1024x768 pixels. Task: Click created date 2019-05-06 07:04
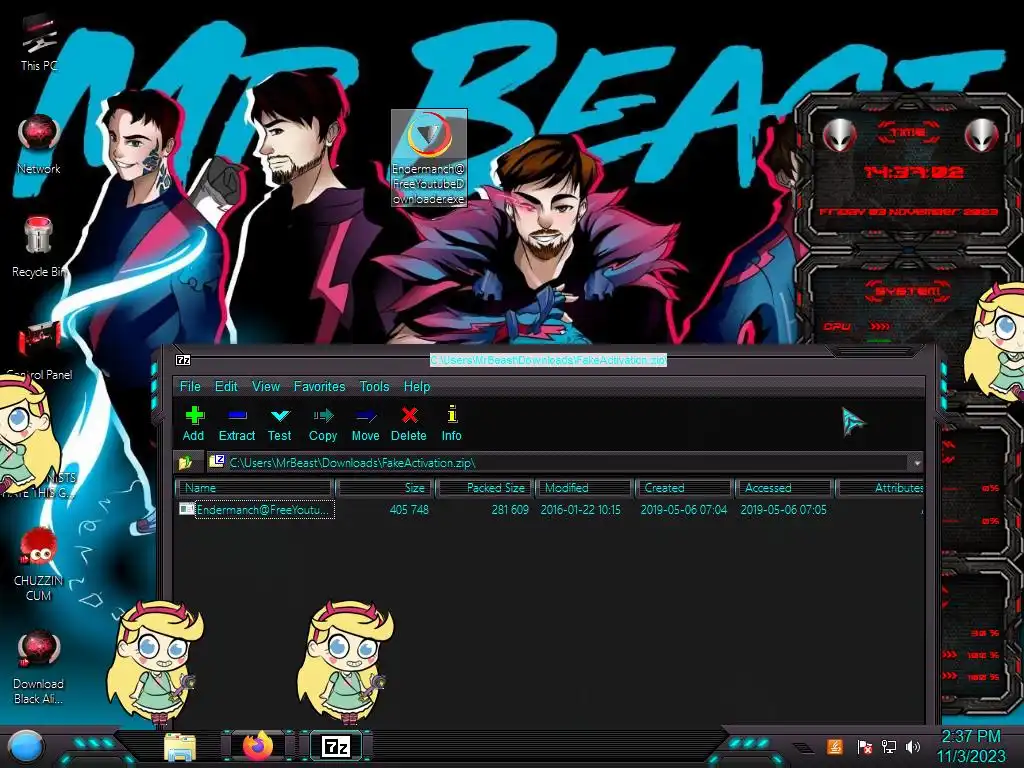(x=683, y=509)
